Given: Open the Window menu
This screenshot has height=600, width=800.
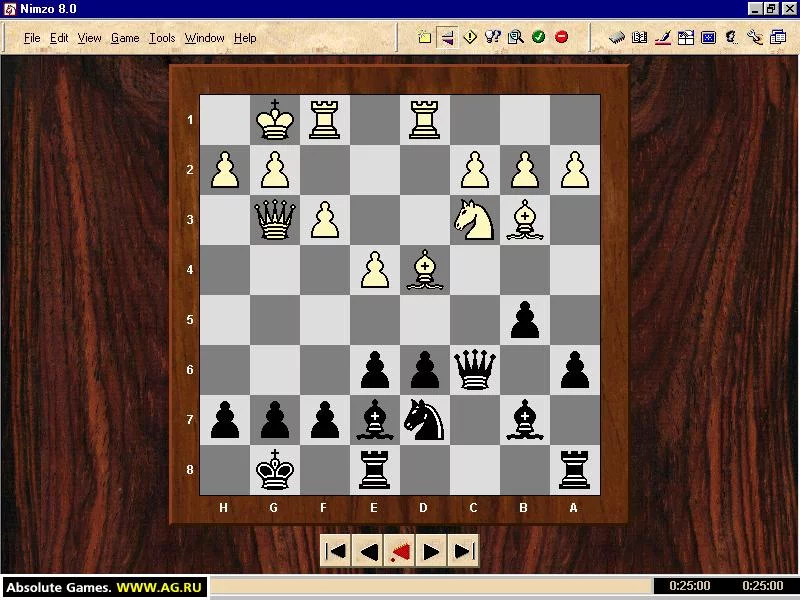Looking at the screenshot, I should [205, 38].
